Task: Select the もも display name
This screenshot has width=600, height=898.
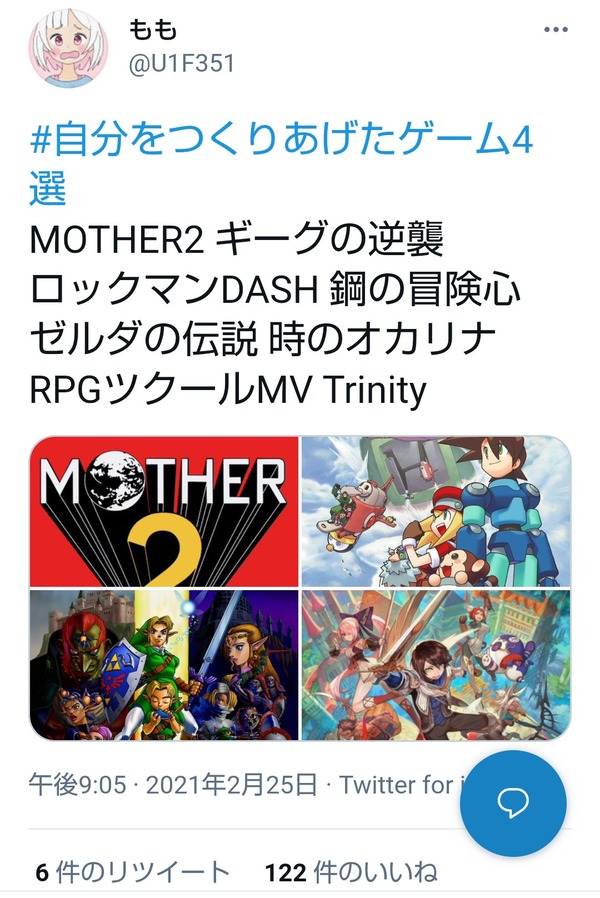Action: pyautogui.click(x=153, y=29)
